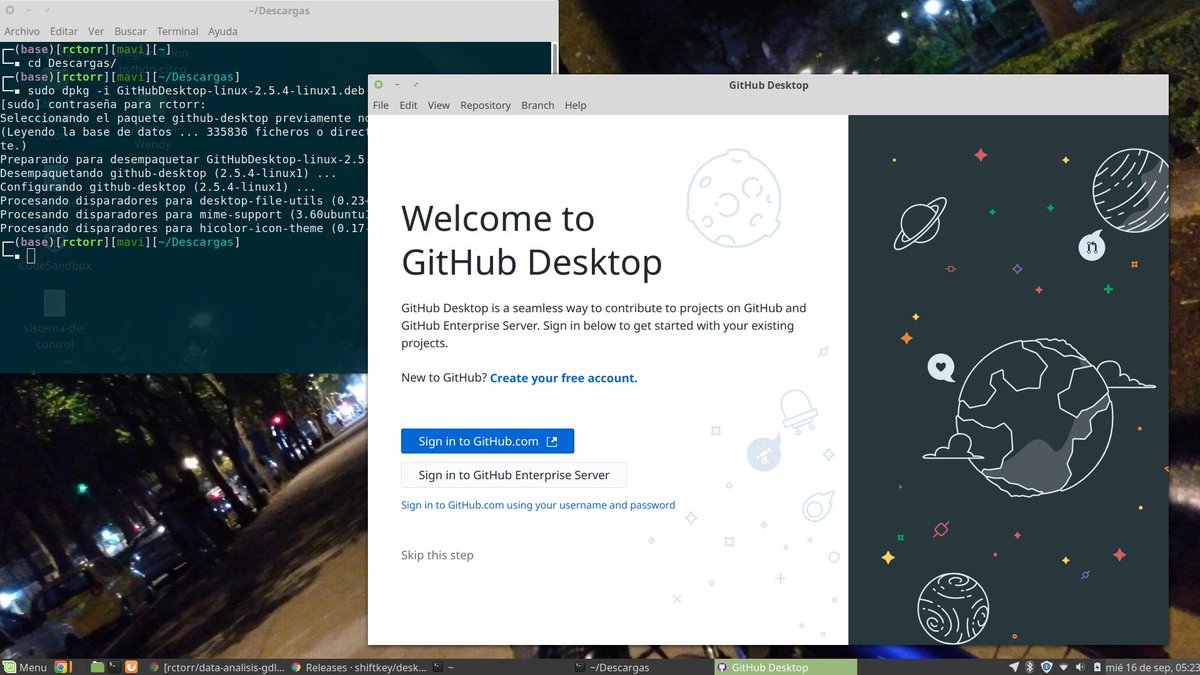Follow the Create your free account link
This screenshot has height=675, width=1200.
coord(563,378)
